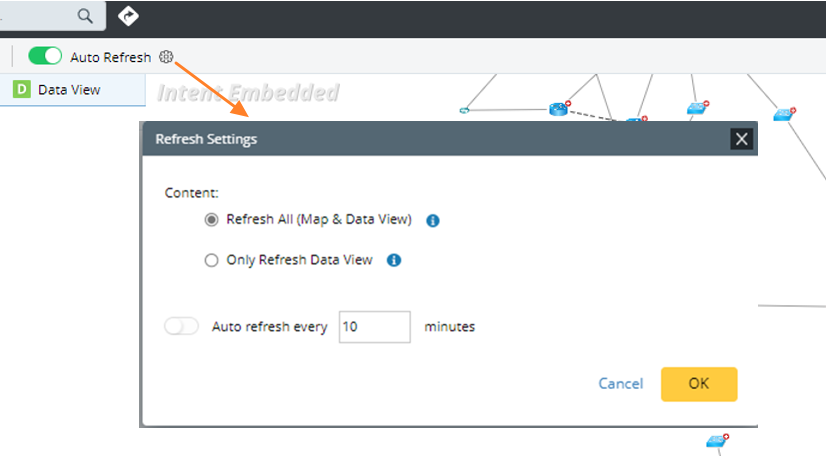Confirm settings with the OK button
Viewport: 826px width, 456px height.
tap(698, 384)
